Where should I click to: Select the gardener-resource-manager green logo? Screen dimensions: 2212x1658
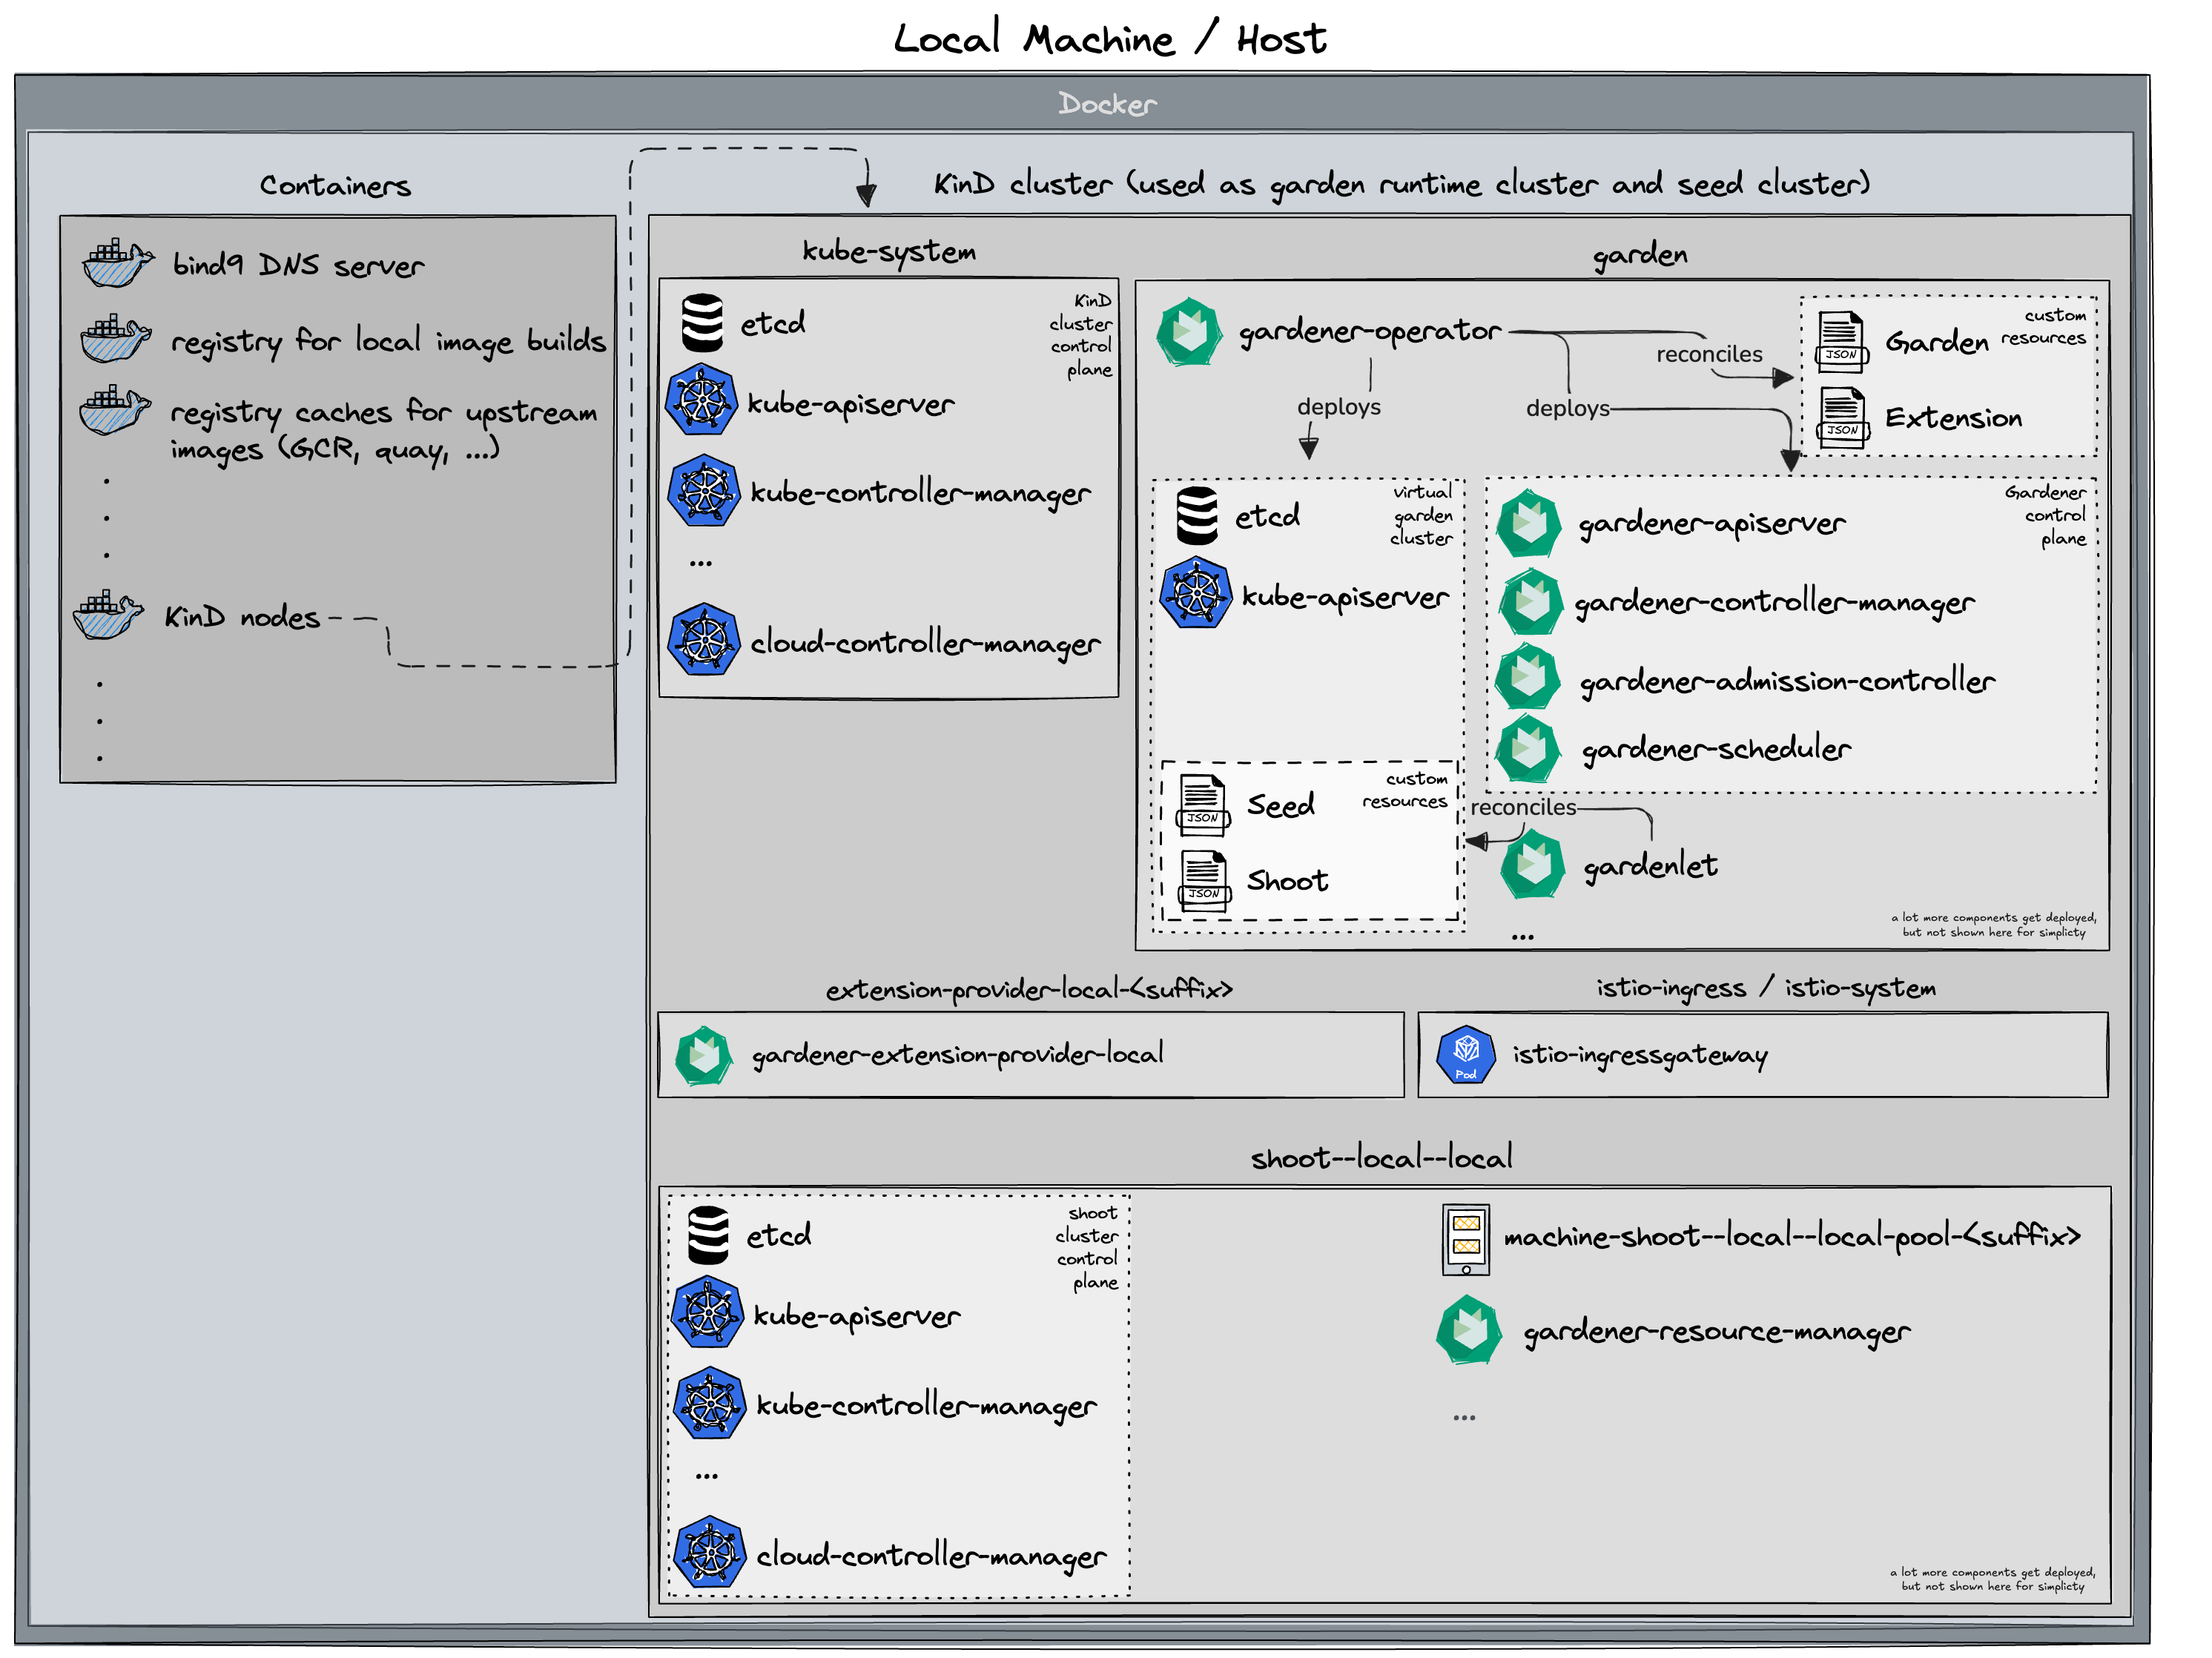point(1469,1330)
